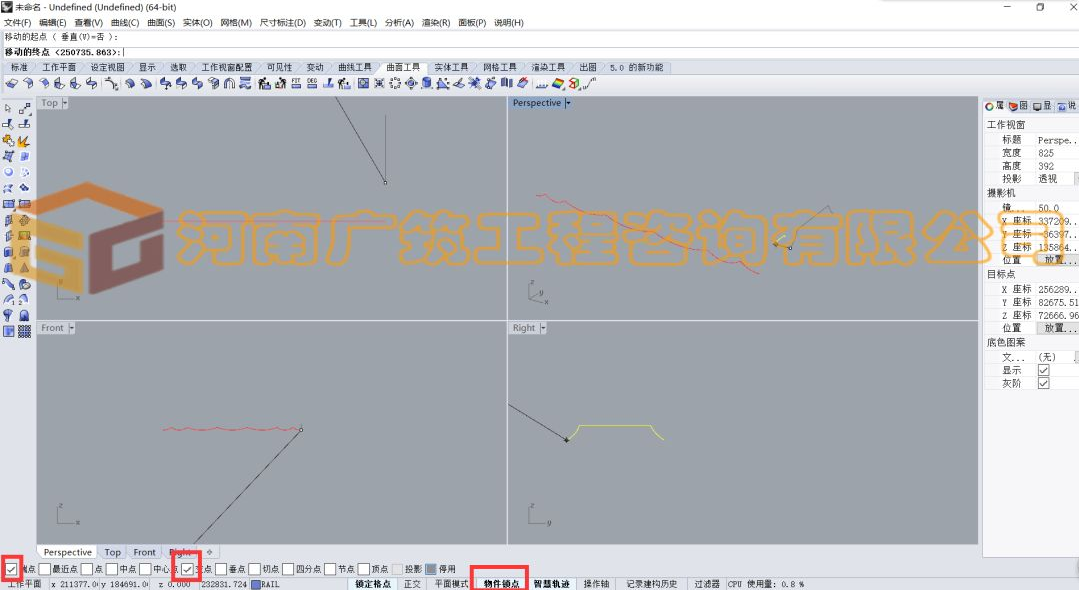Click the RAIL layer color swatch
This screenshot has width=1079, height=590.
[255, 584]
